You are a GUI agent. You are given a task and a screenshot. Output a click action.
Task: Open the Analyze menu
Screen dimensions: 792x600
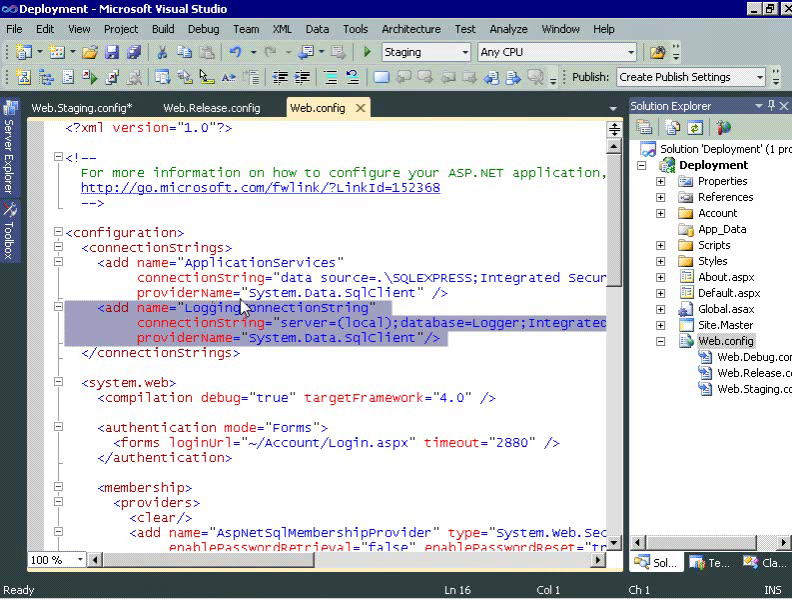pos(508,29)
